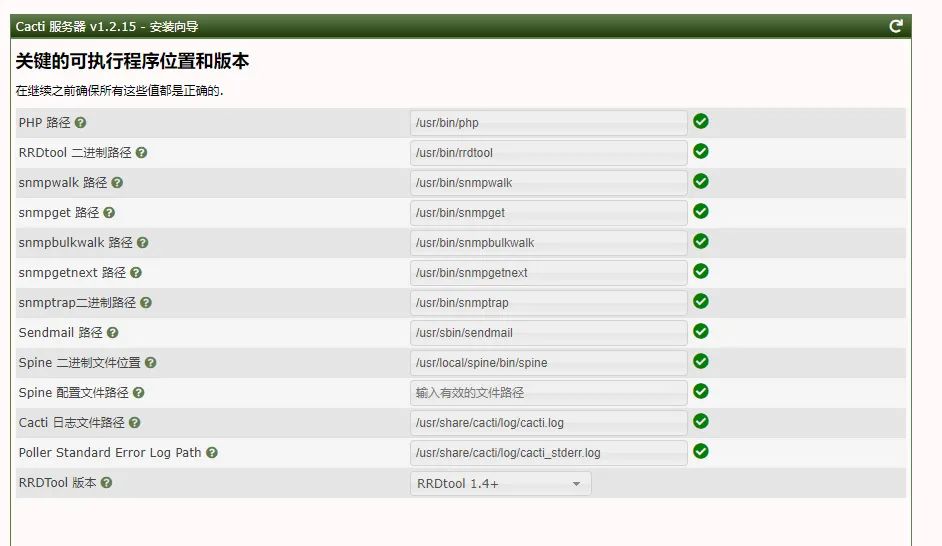Image resolution: width=942 pixels, height=546 pixels.
Task: Show help for Spine 二进制文件位置
Action: [x=151, y=363]
